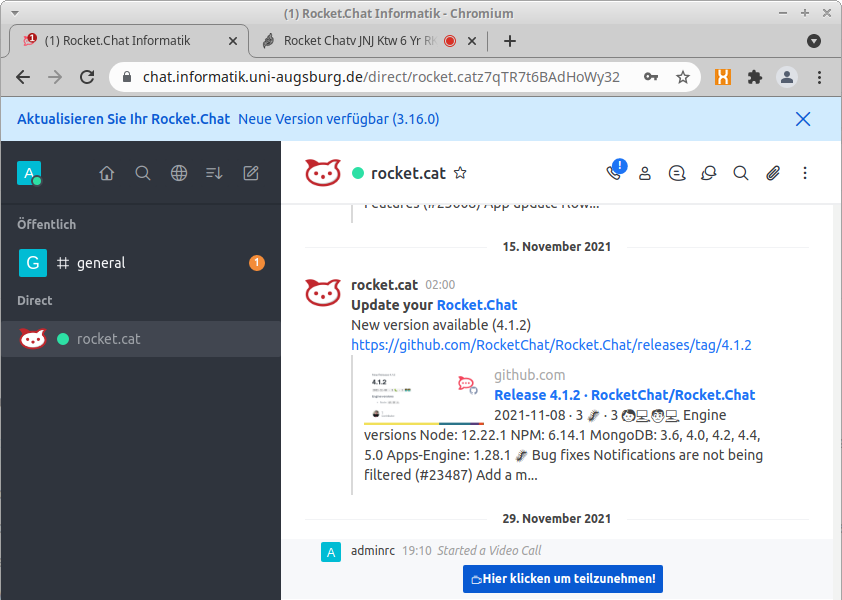
Task: Open a new browser tab
Action: click(510, 41)
